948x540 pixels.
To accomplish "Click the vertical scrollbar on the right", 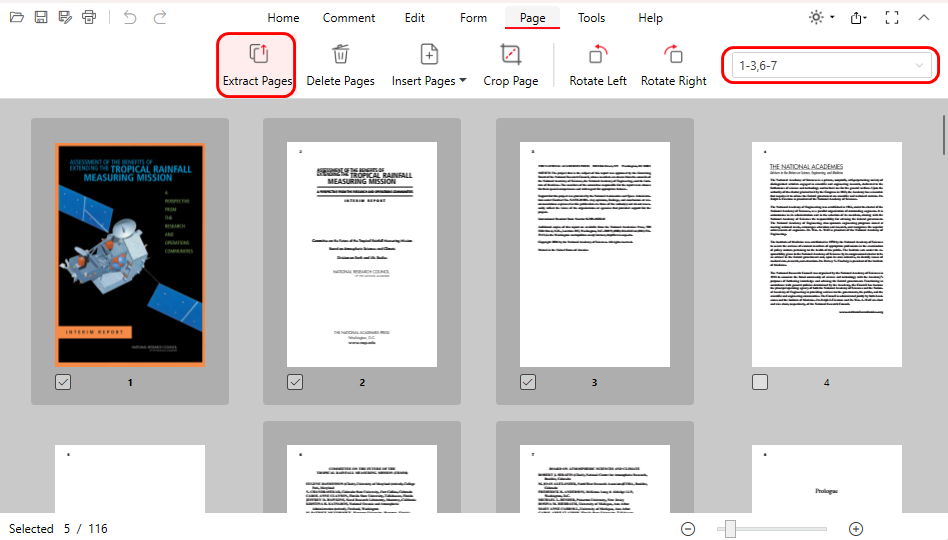I will [x=943, y=135].
